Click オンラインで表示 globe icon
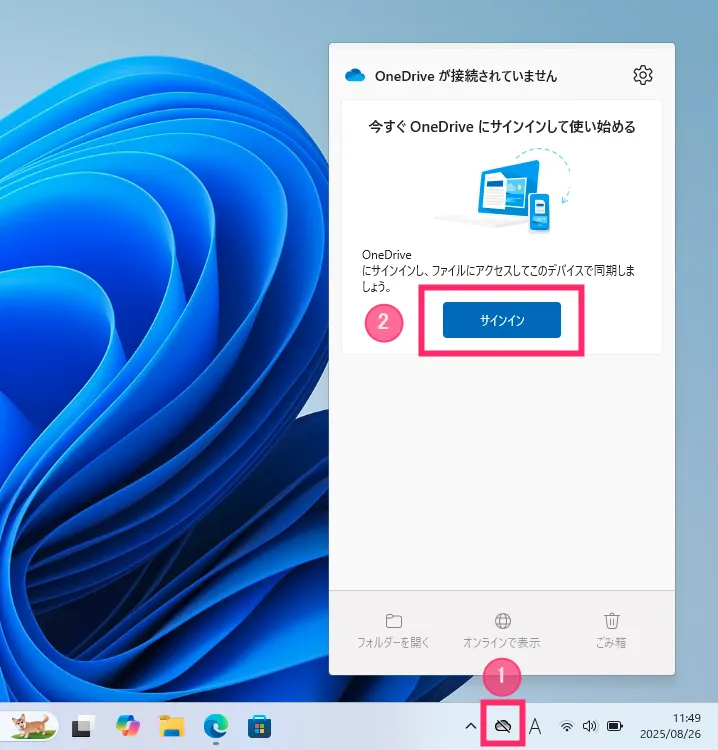 502,621
